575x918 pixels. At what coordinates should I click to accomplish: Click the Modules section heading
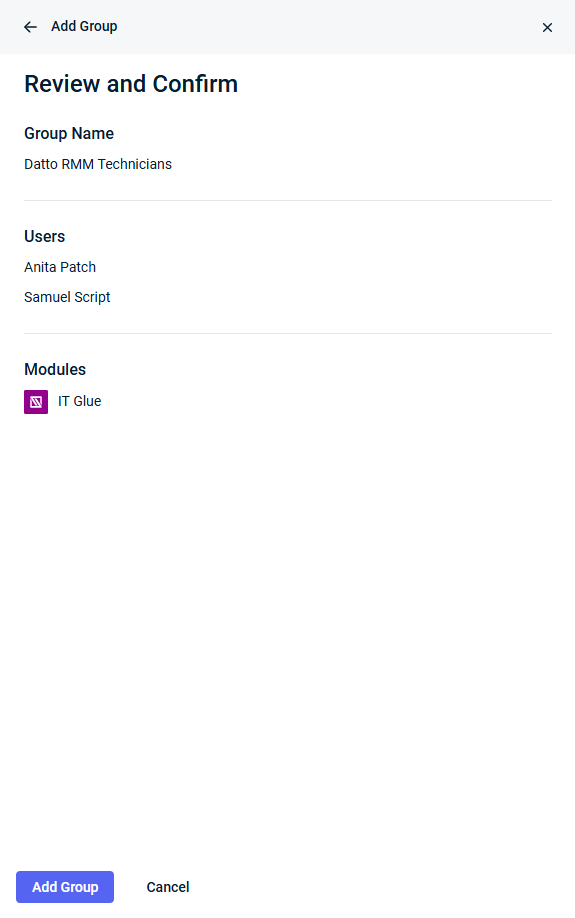(x=55, y=369)
